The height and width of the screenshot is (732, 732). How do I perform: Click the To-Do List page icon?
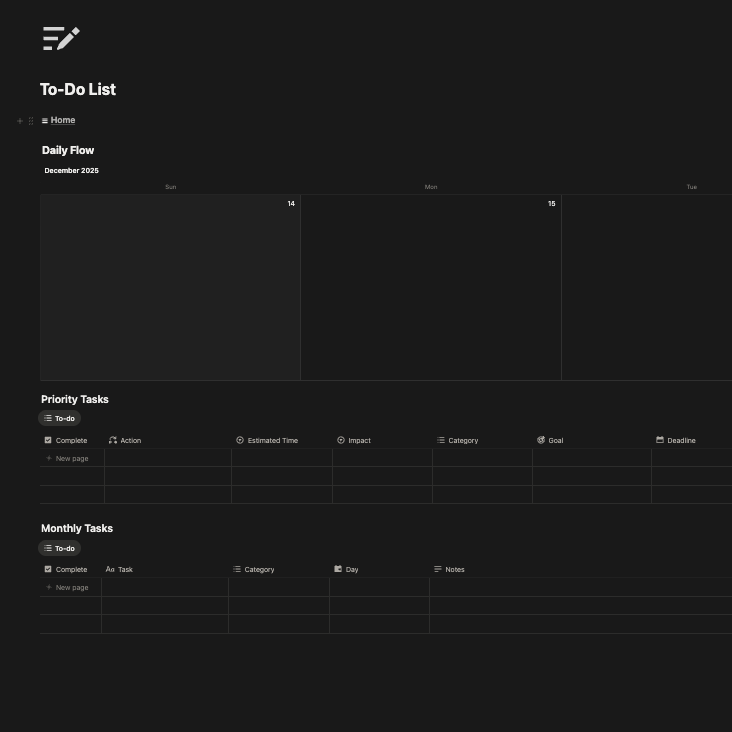[61, 39]
